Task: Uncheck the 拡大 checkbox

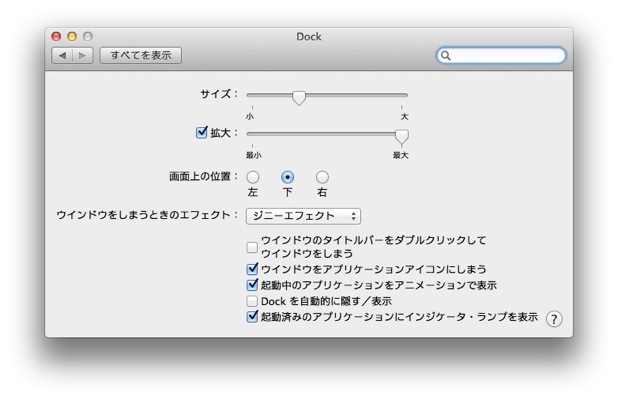Action: 201,132
